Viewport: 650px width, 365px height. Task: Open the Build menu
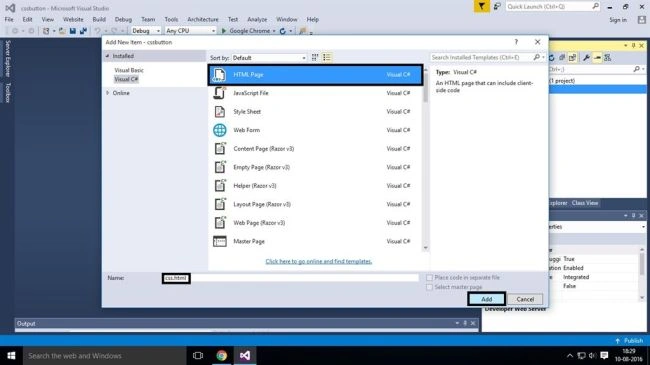tap(99, 19)
